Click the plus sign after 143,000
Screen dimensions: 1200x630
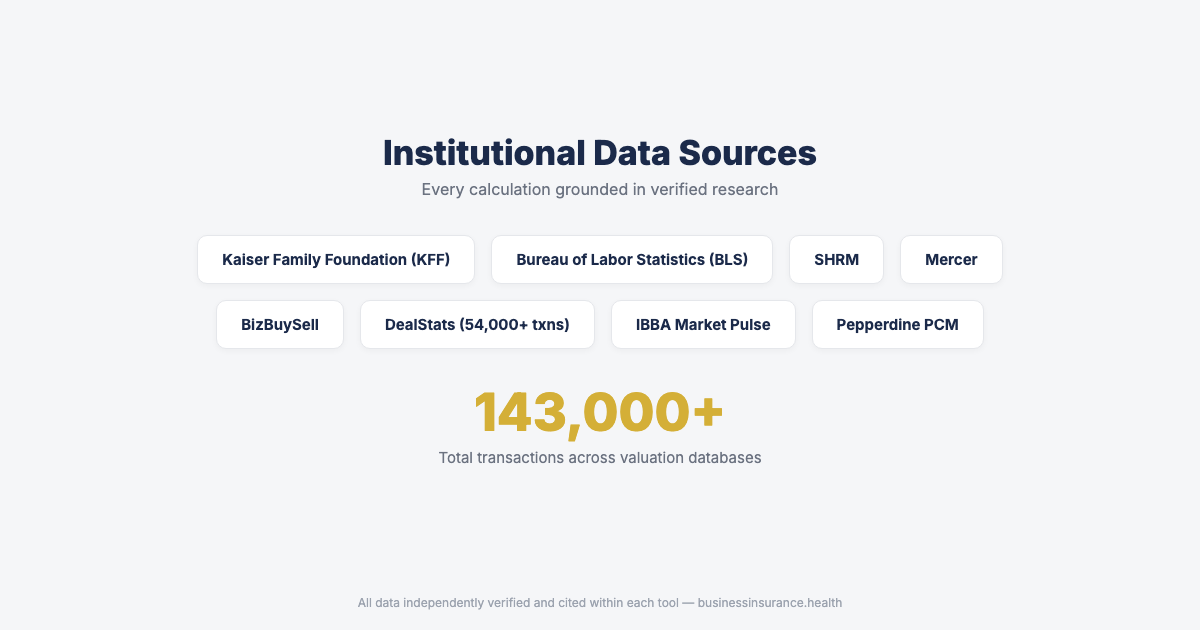pyautogui.click(x=708, y=412)
